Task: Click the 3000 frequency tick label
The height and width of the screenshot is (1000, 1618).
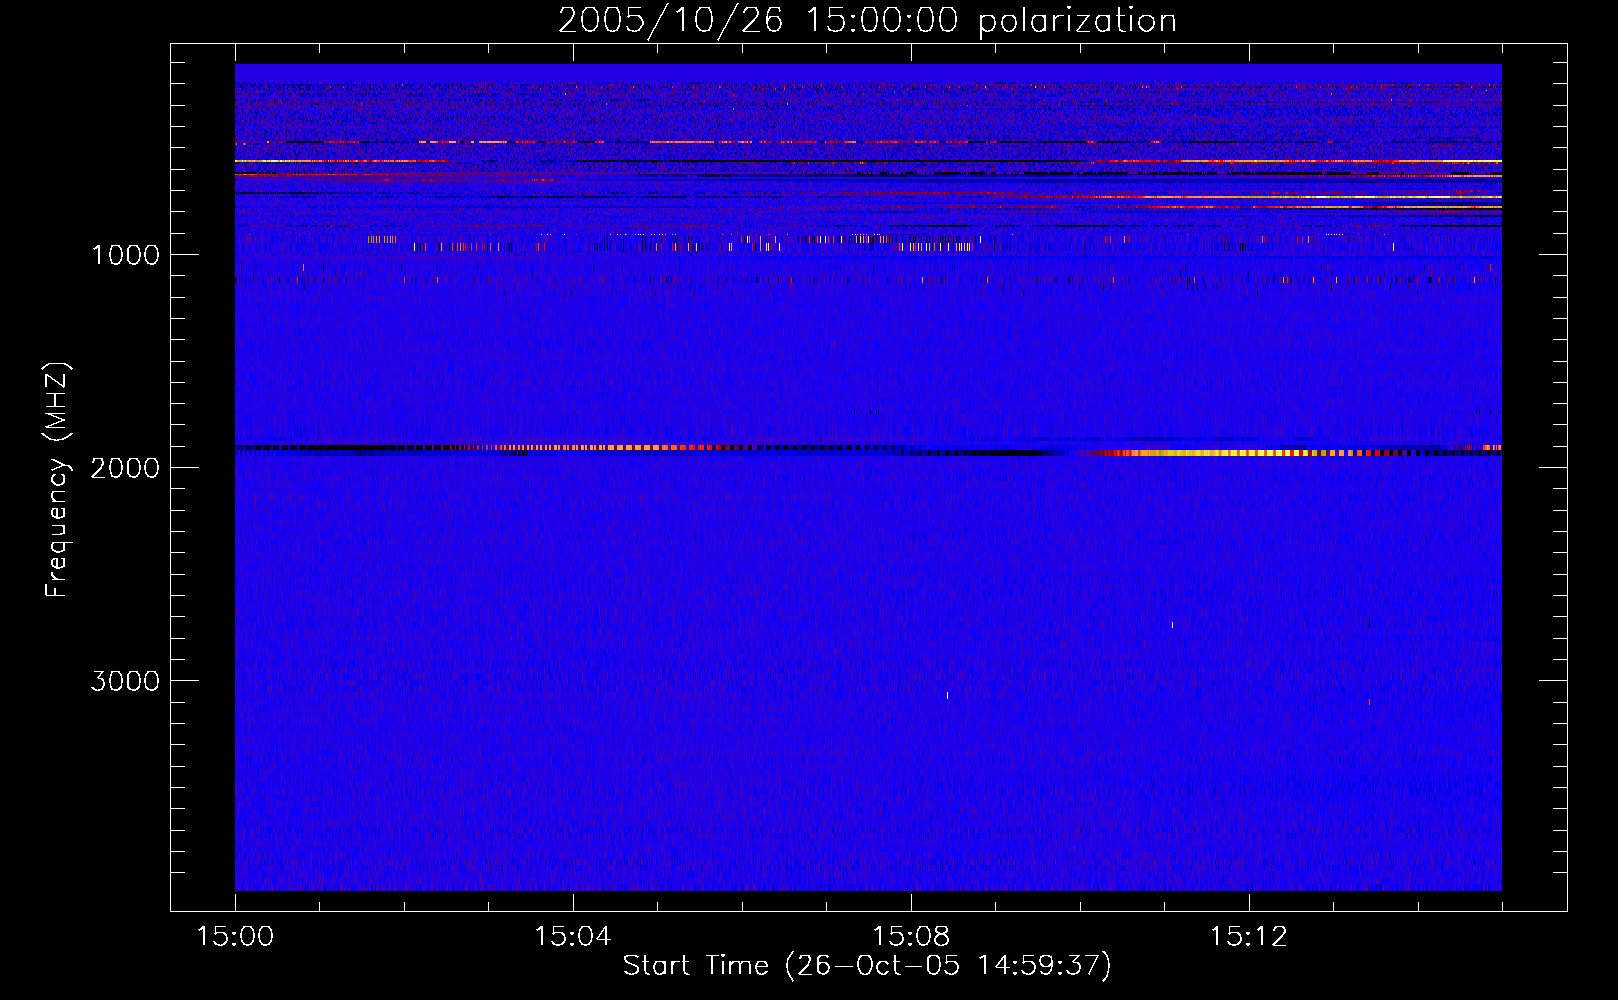Action: point(125,681)
